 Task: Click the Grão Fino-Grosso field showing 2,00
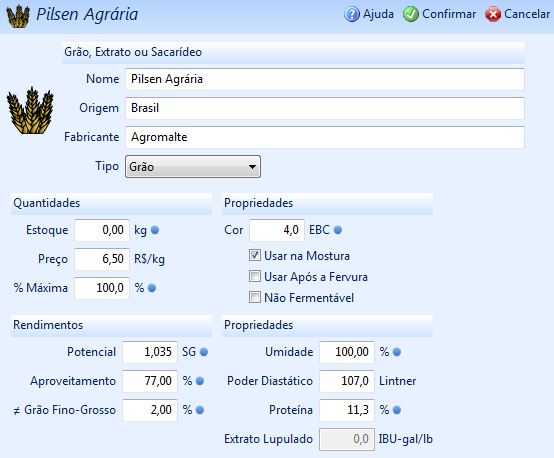coord(150,410)
